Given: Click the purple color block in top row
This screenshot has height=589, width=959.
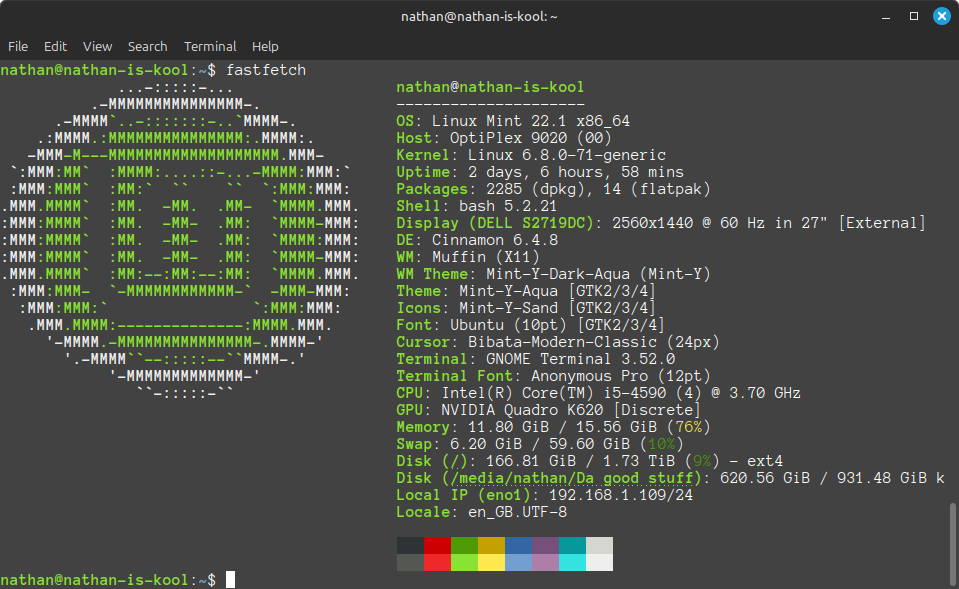Looking at the screenshot, I should (546, 546).
